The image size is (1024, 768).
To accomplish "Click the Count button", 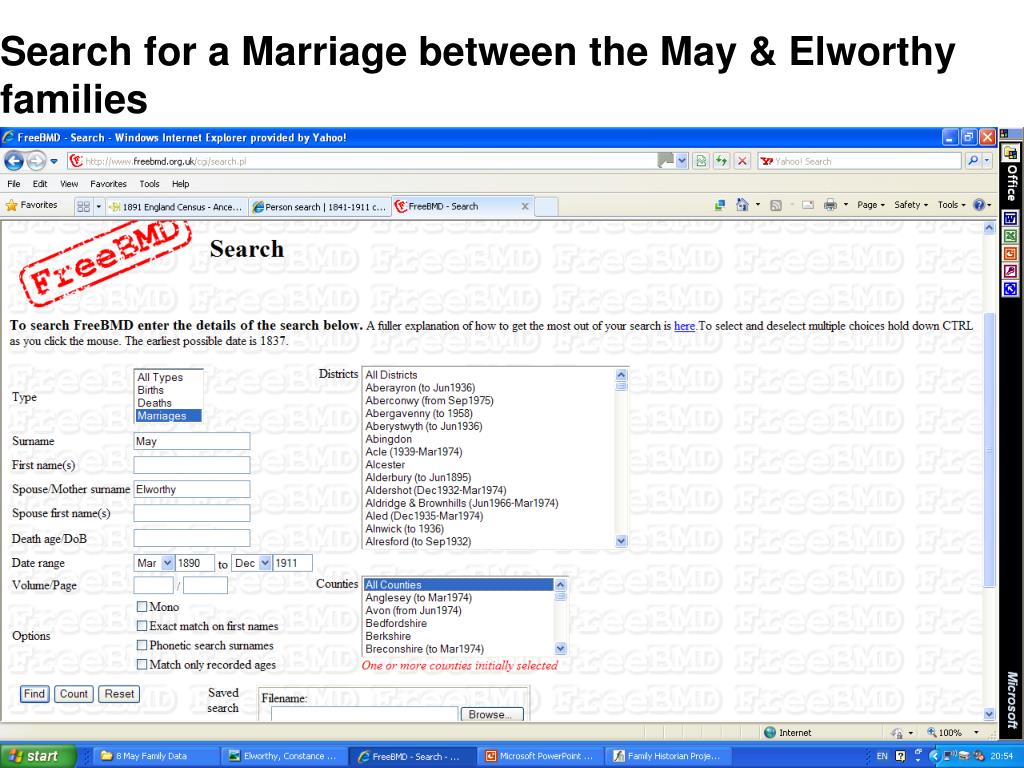I will (74, 694).
